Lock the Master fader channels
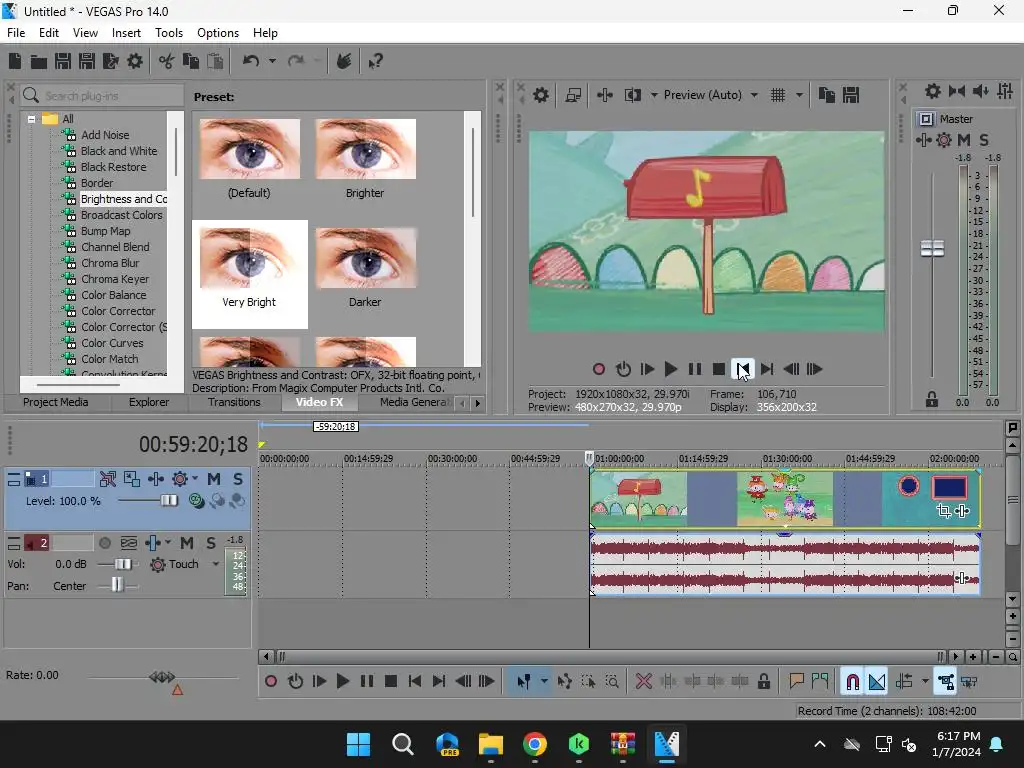 tap(932, 400)
